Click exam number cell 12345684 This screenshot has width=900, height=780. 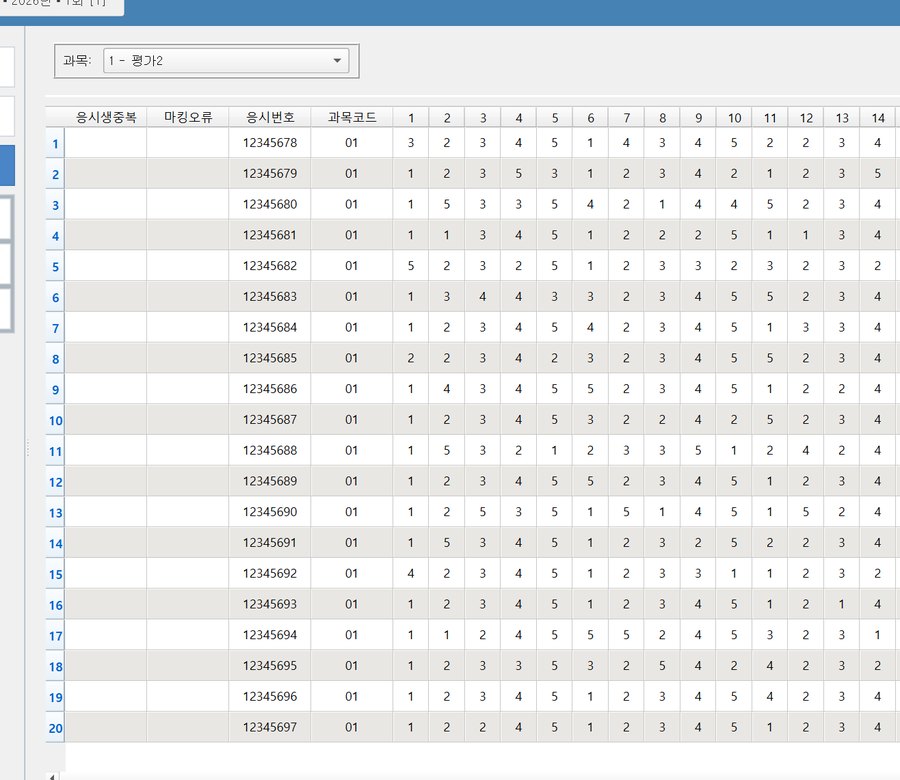[270, 327]
